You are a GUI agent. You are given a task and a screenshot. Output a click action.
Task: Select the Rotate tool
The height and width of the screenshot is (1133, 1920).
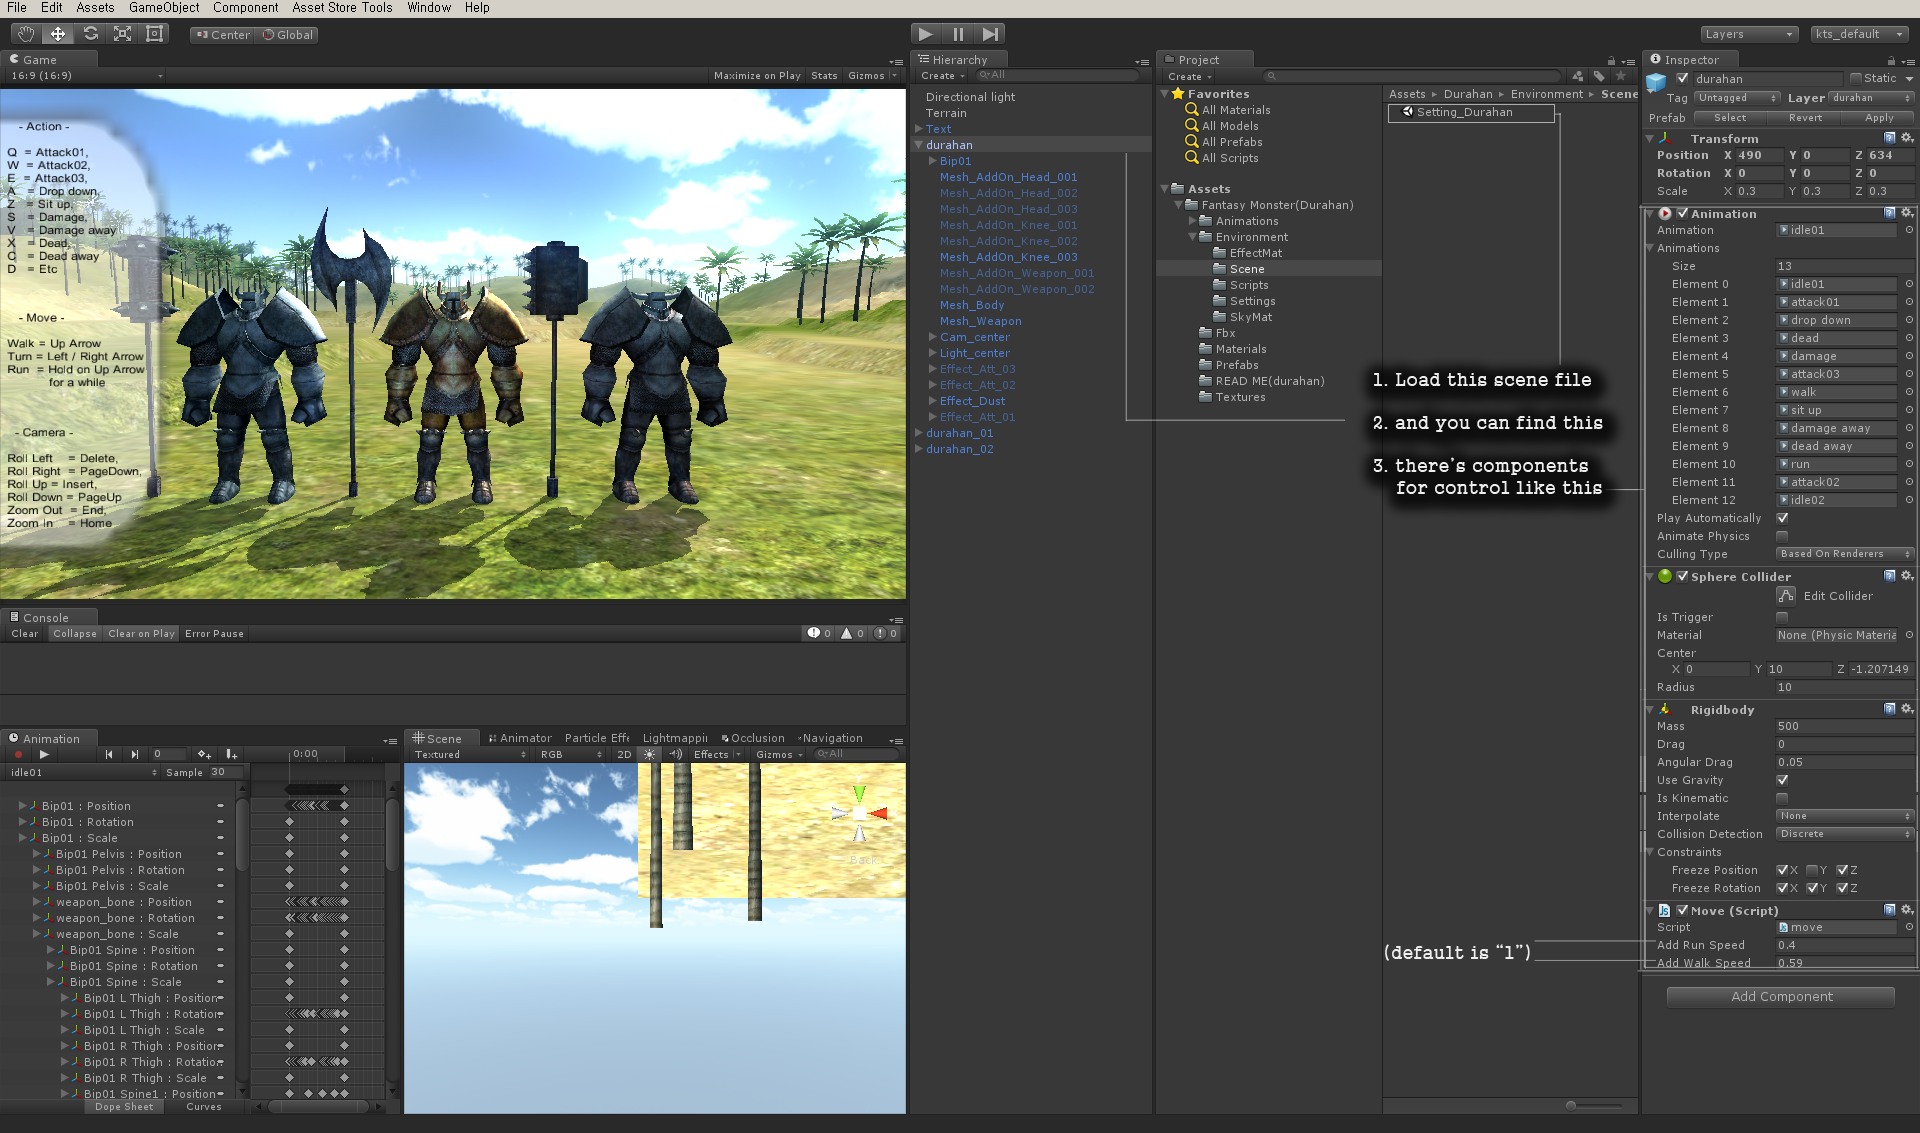click(90, 34)
